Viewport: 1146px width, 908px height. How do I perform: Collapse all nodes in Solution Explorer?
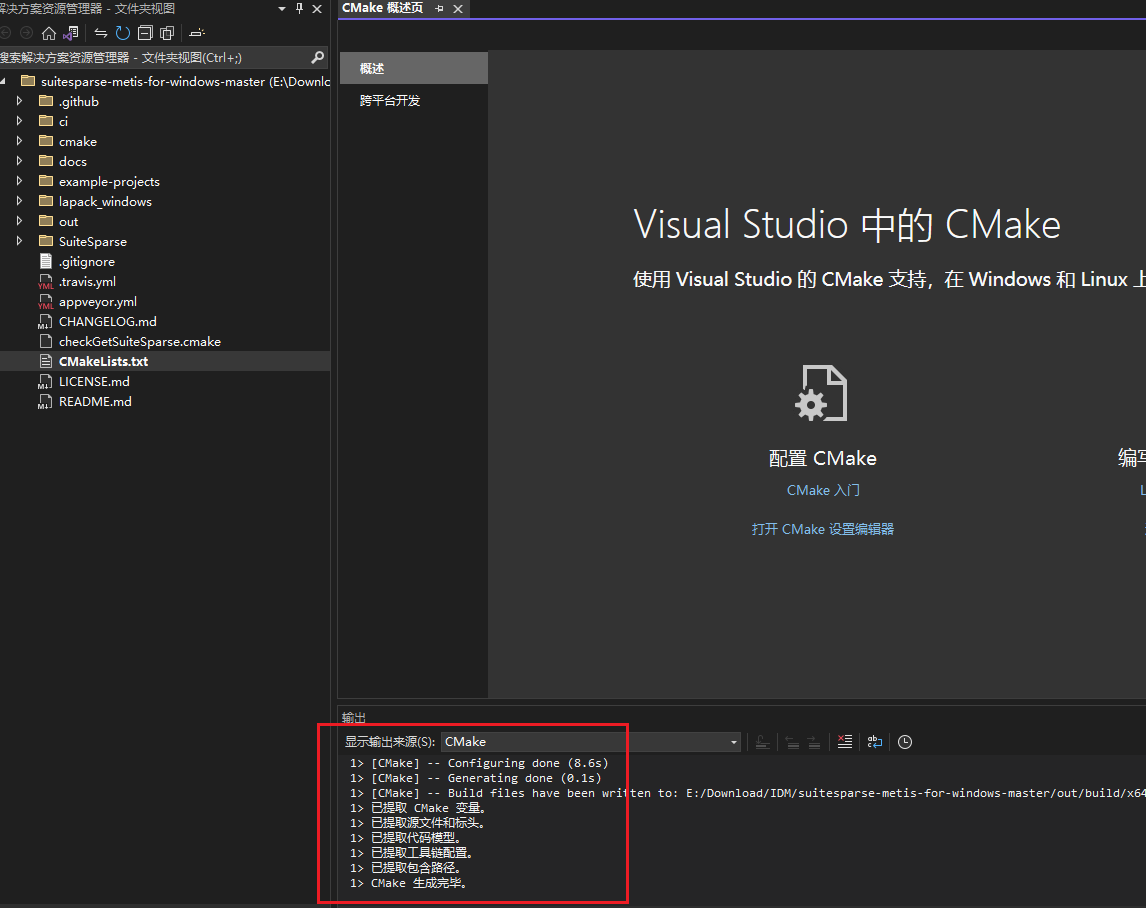(145, 33)
